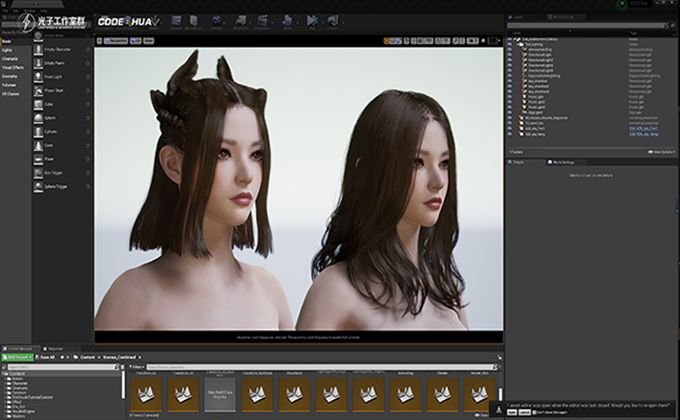Select the Lights category in Modes panel
Screen dimensions: 680x420
[x=7, y=50]
